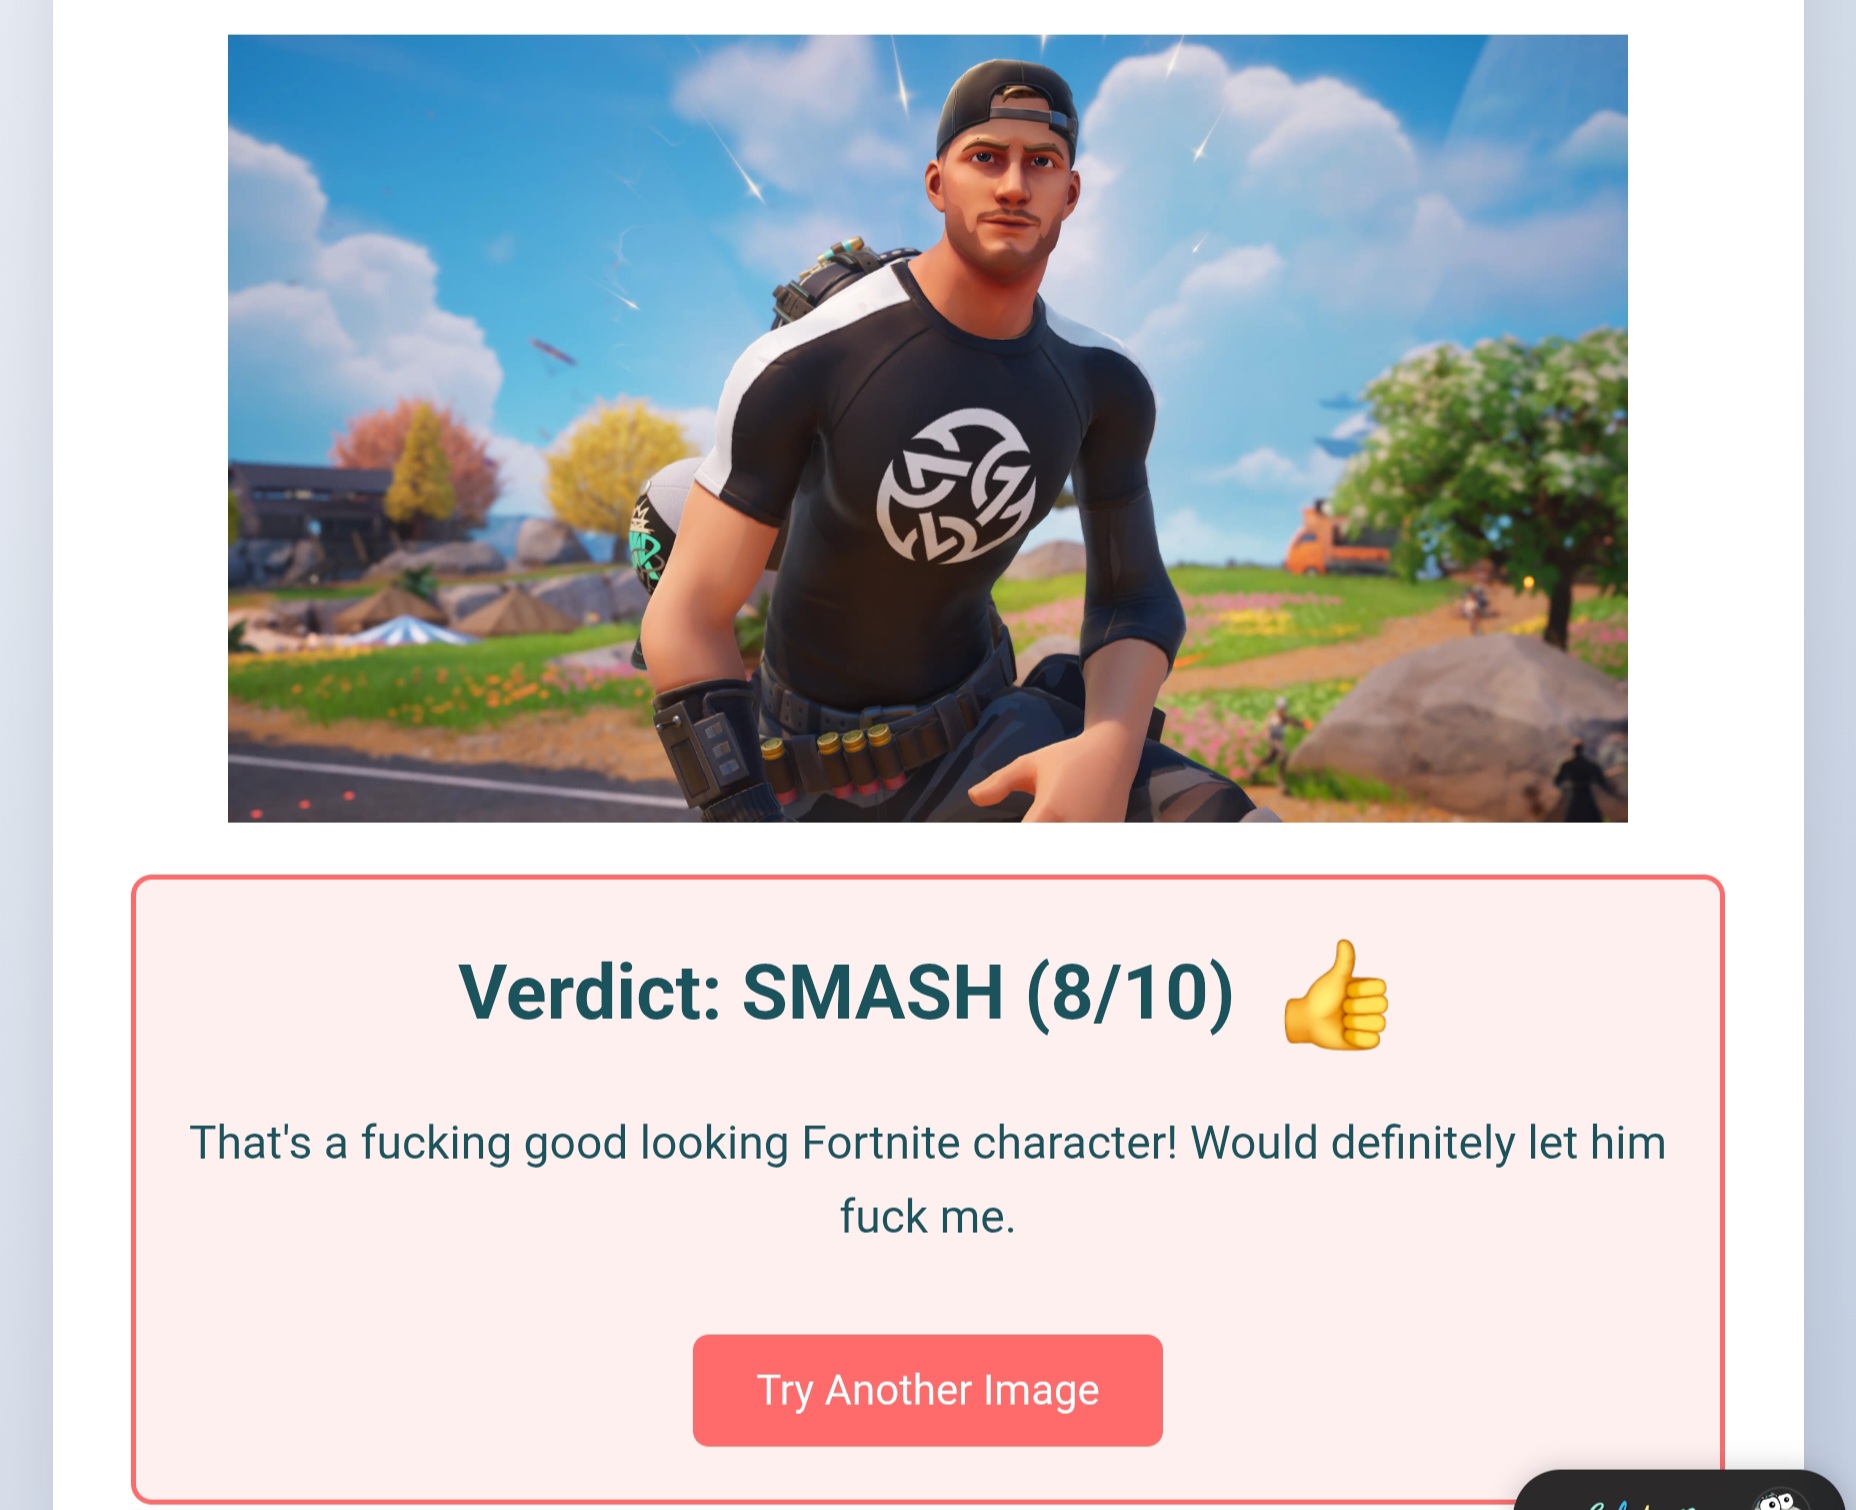Click the verdict text mentioning Fortnite character

click(x=927, y=1143)
